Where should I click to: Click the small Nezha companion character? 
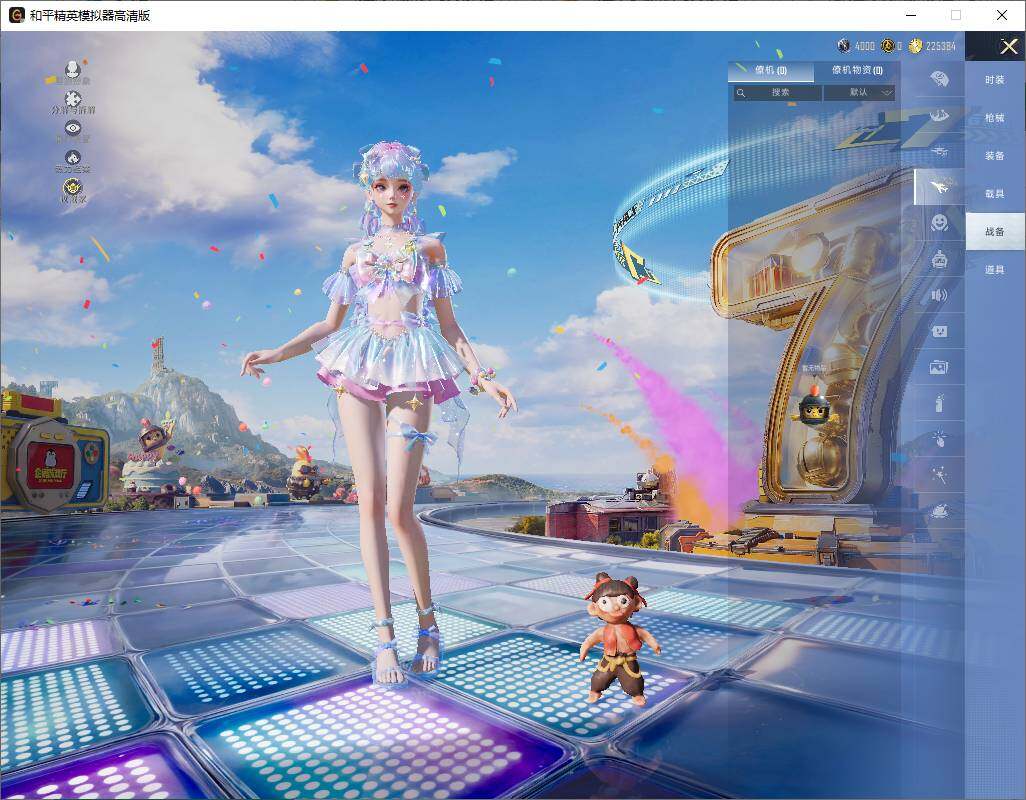point(619,639)
